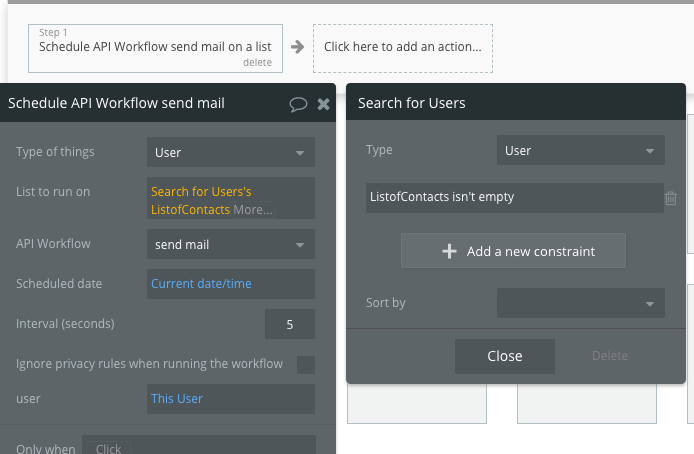The image size is (694, 454).
Task: Click the This User parameter field
Action: click(x=230, y=399)
